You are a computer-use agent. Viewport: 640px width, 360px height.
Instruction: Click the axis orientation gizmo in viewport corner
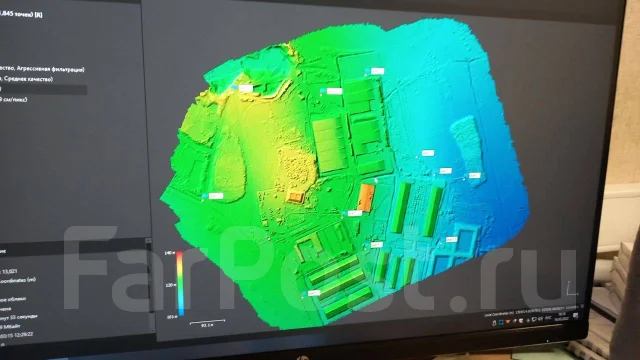click(x=573, y=289)
